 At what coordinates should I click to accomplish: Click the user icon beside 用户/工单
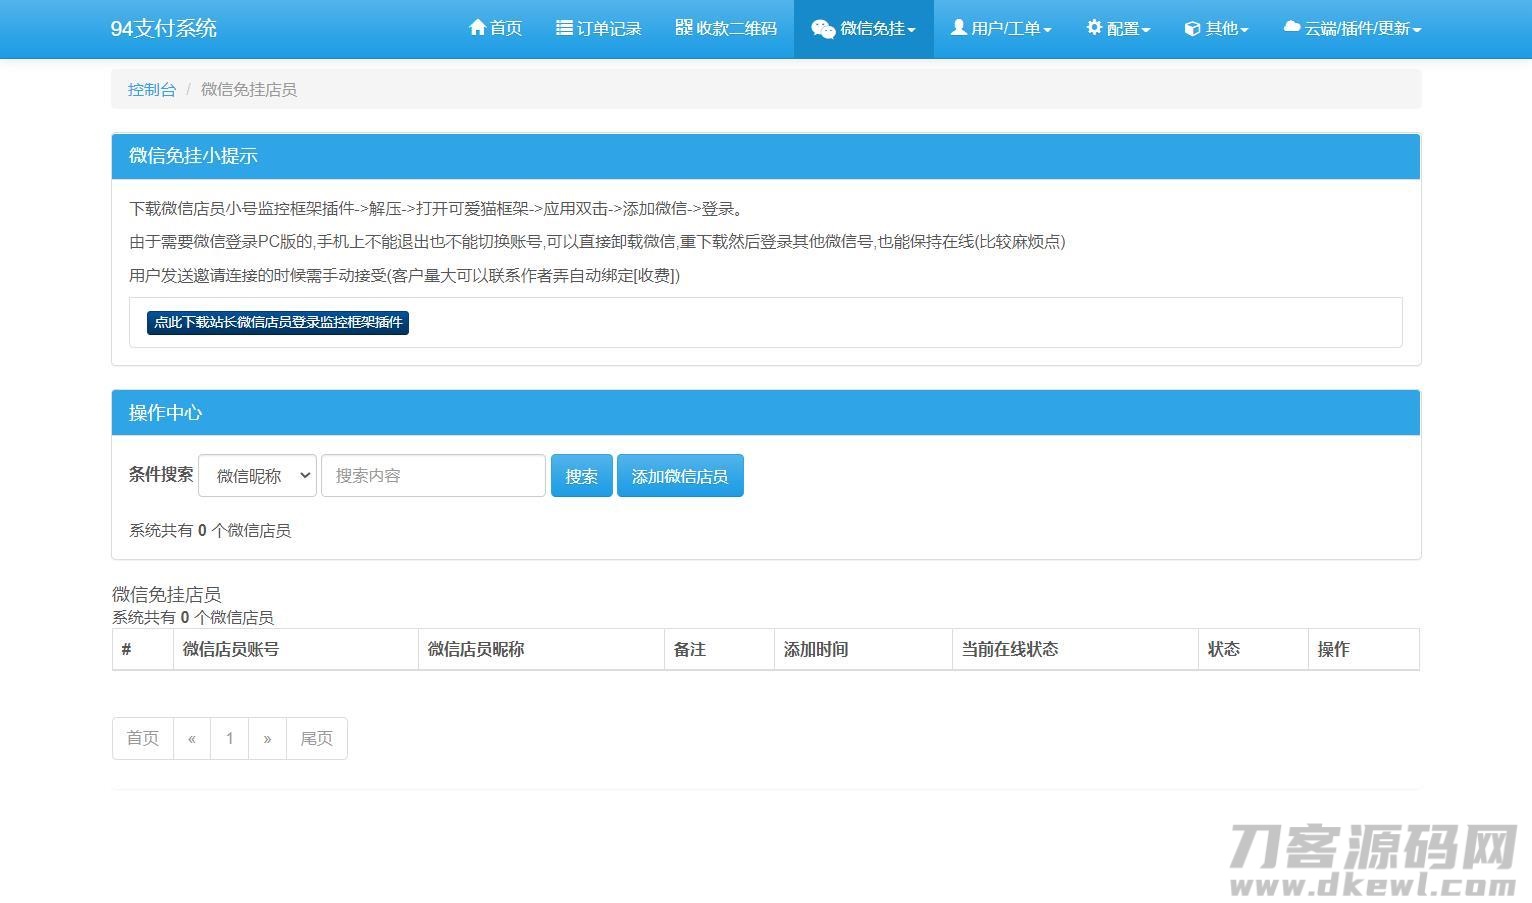point(958,28)
